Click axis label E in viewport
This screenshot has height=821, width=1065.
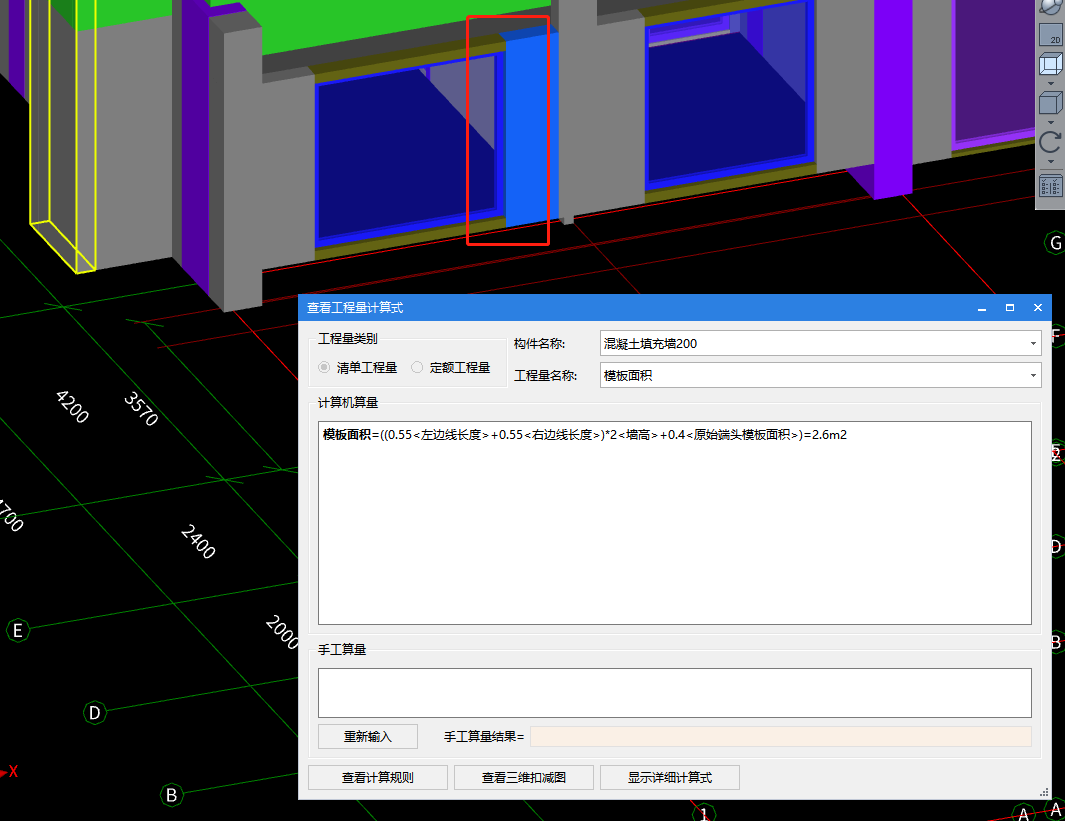pos(18,631)
